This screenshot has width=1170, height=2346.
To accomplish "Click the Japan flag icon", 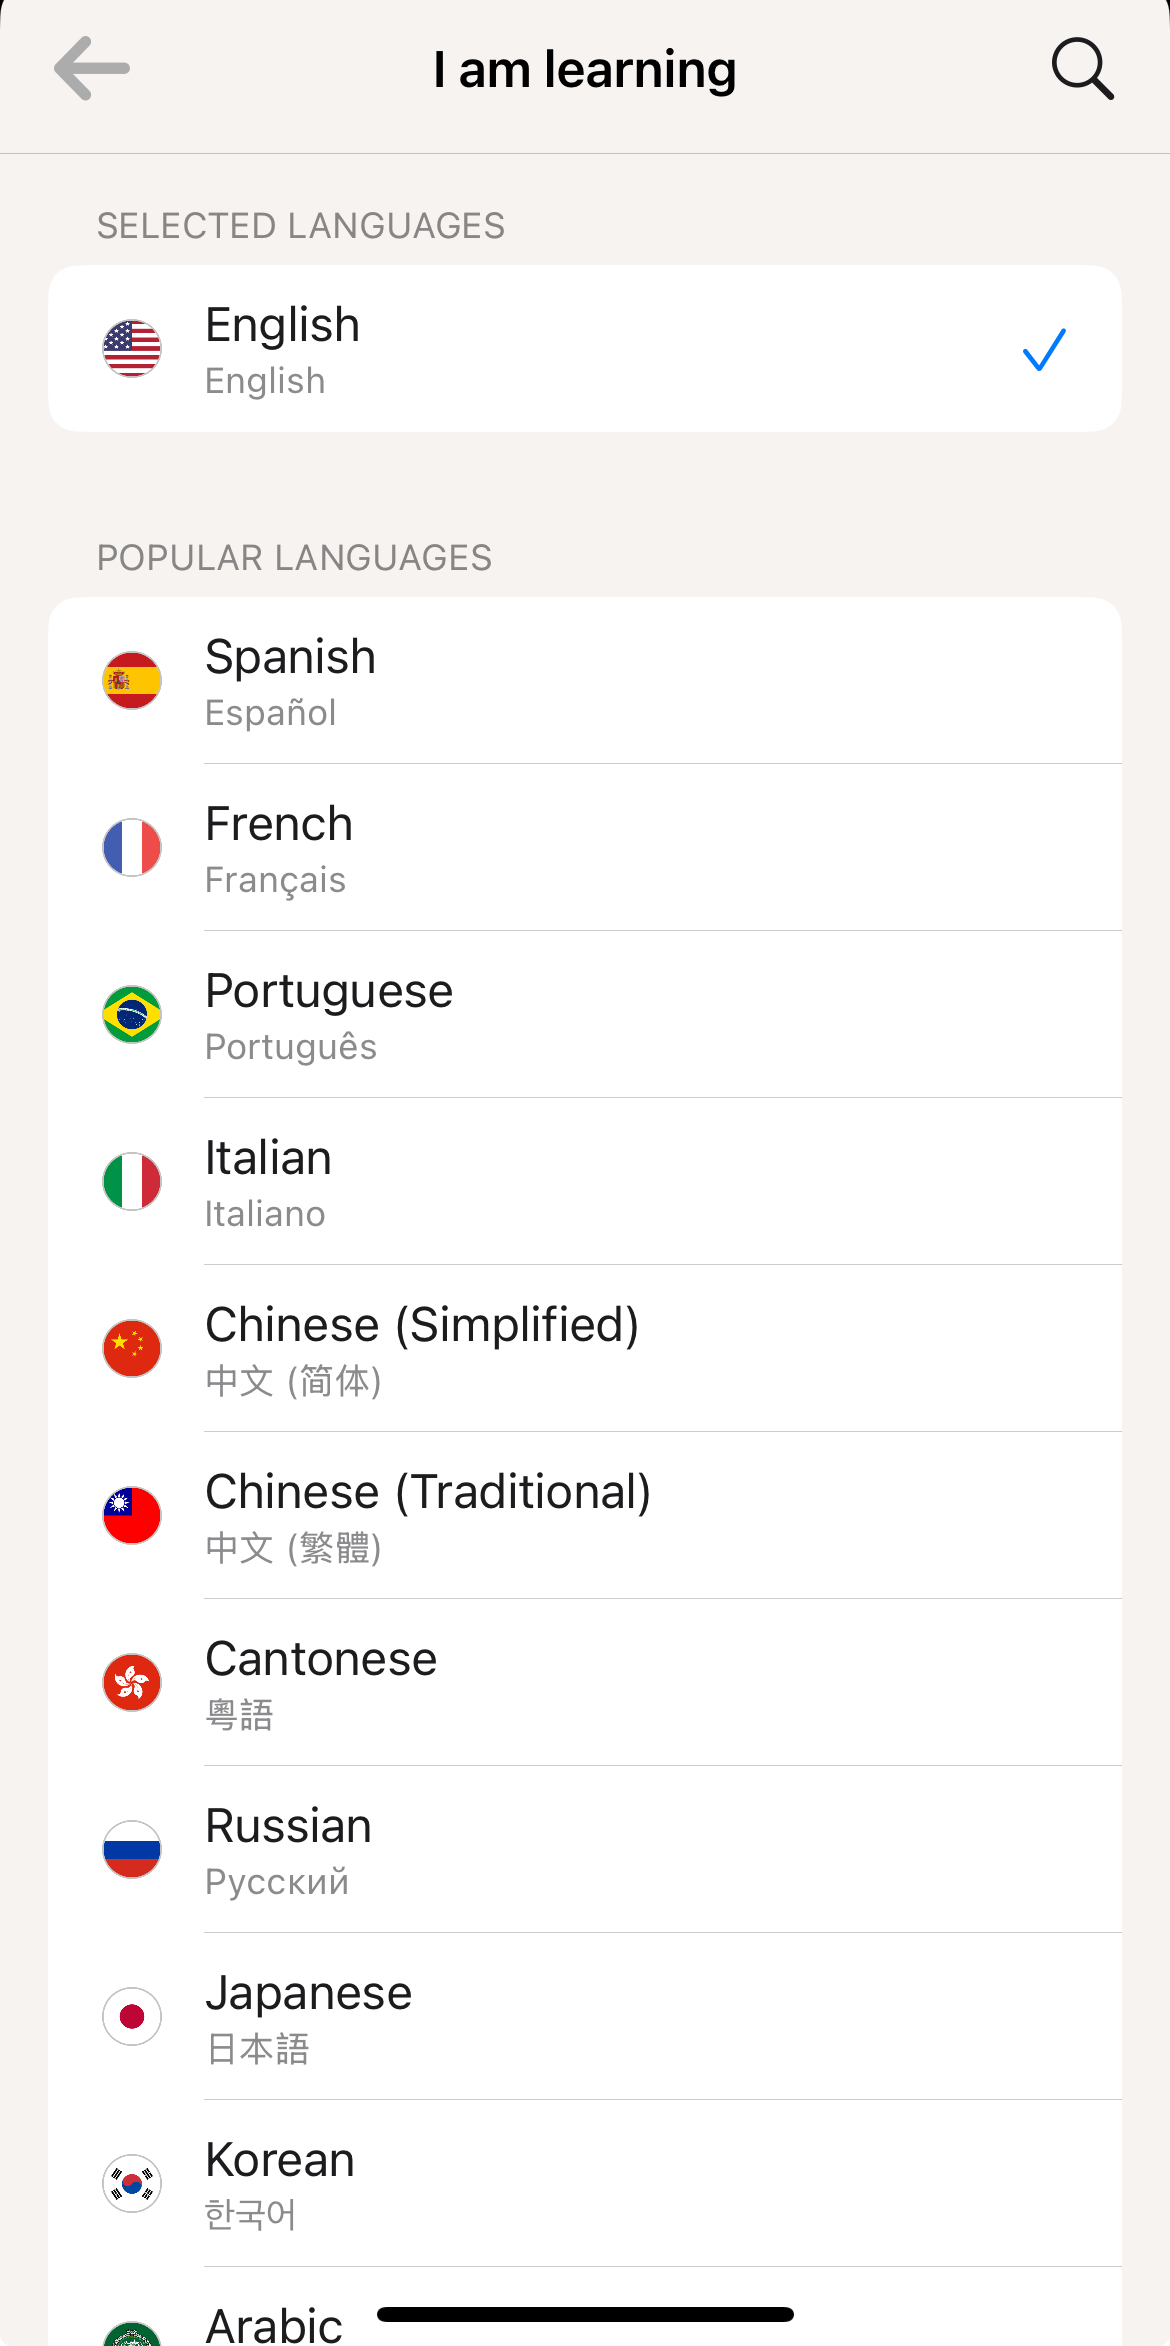I will click(132, 2017).
